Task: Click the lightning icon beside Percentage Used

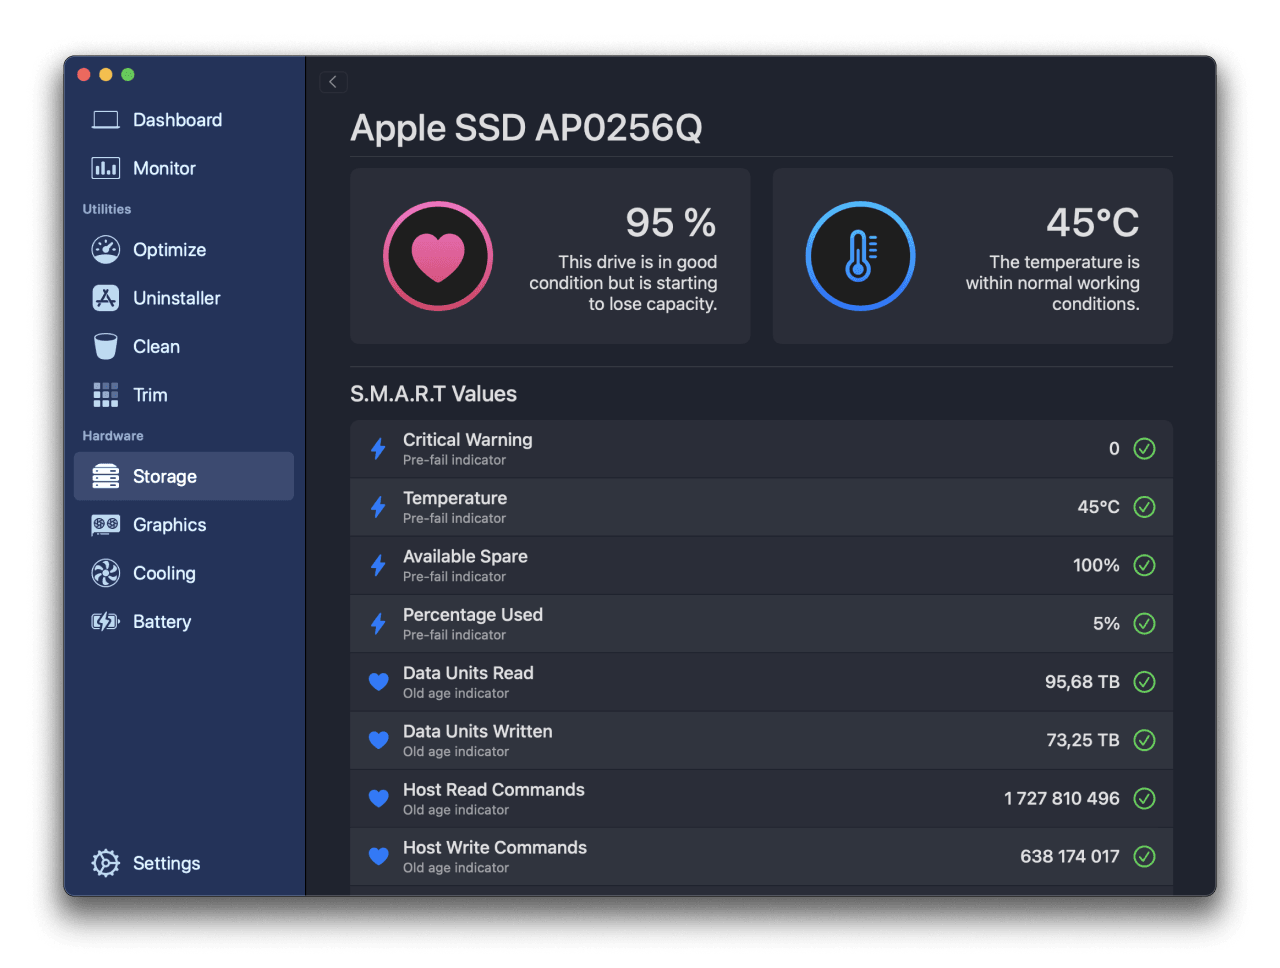Action: pyautogui.click(x=378, y=624)
